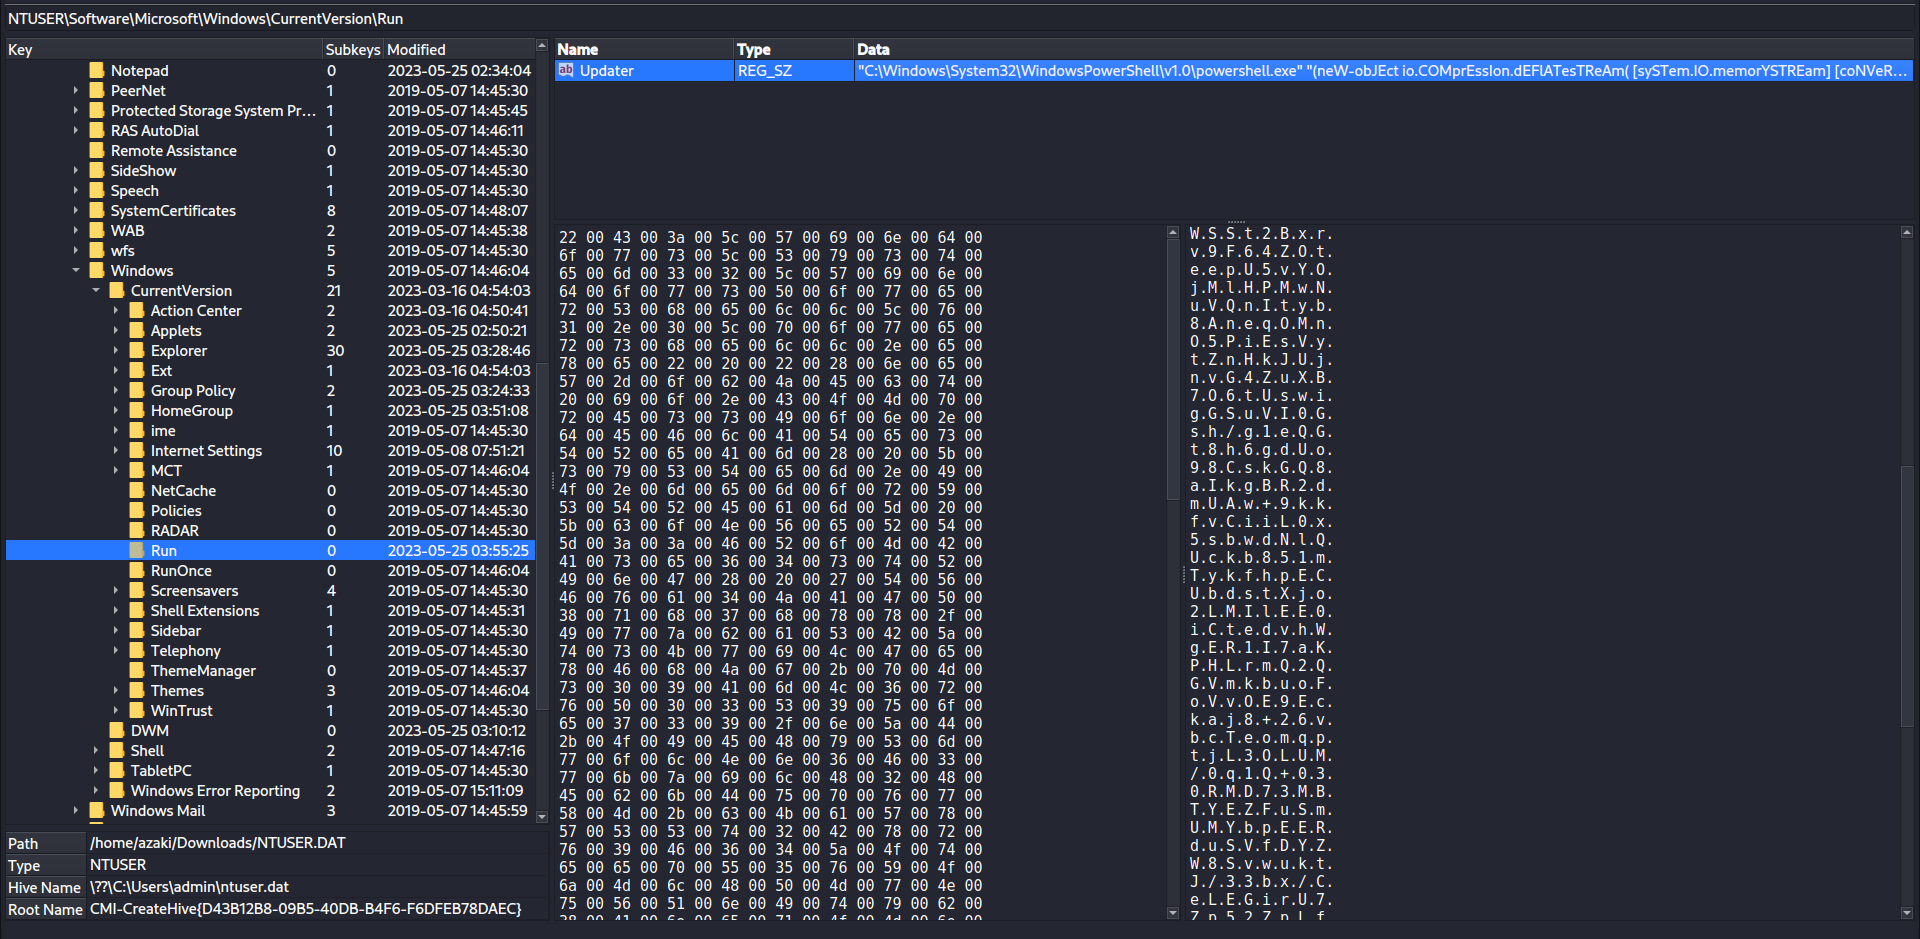
Task: Expand the Windows Mail key node
Action: pos(76,810)
